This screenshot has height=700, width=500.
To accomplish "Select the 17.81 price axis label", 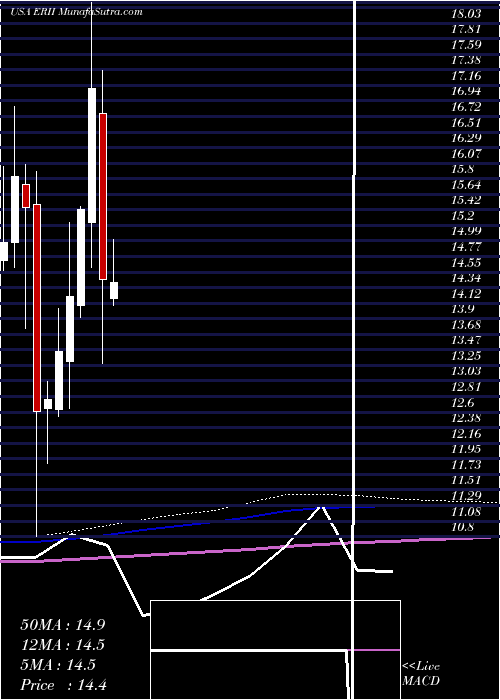I will (467, 29).
